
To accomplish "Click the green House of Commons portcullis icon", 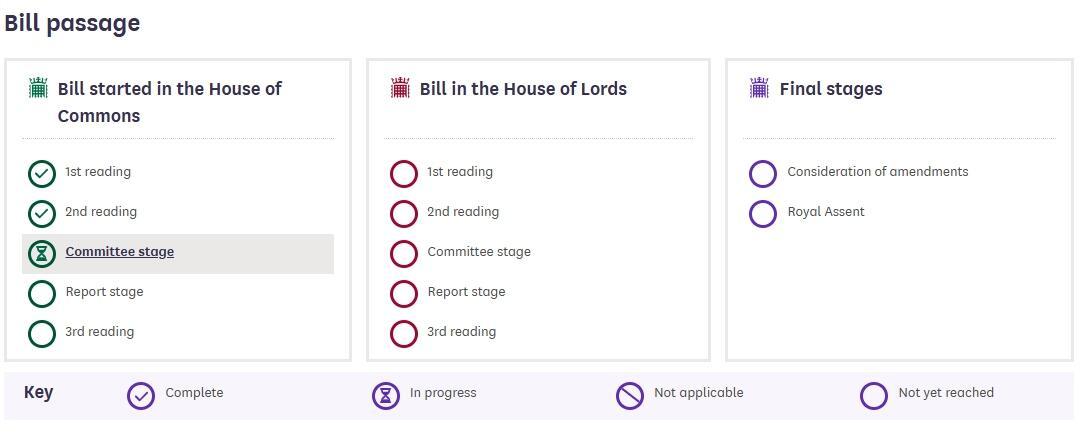I will (38, 89).
